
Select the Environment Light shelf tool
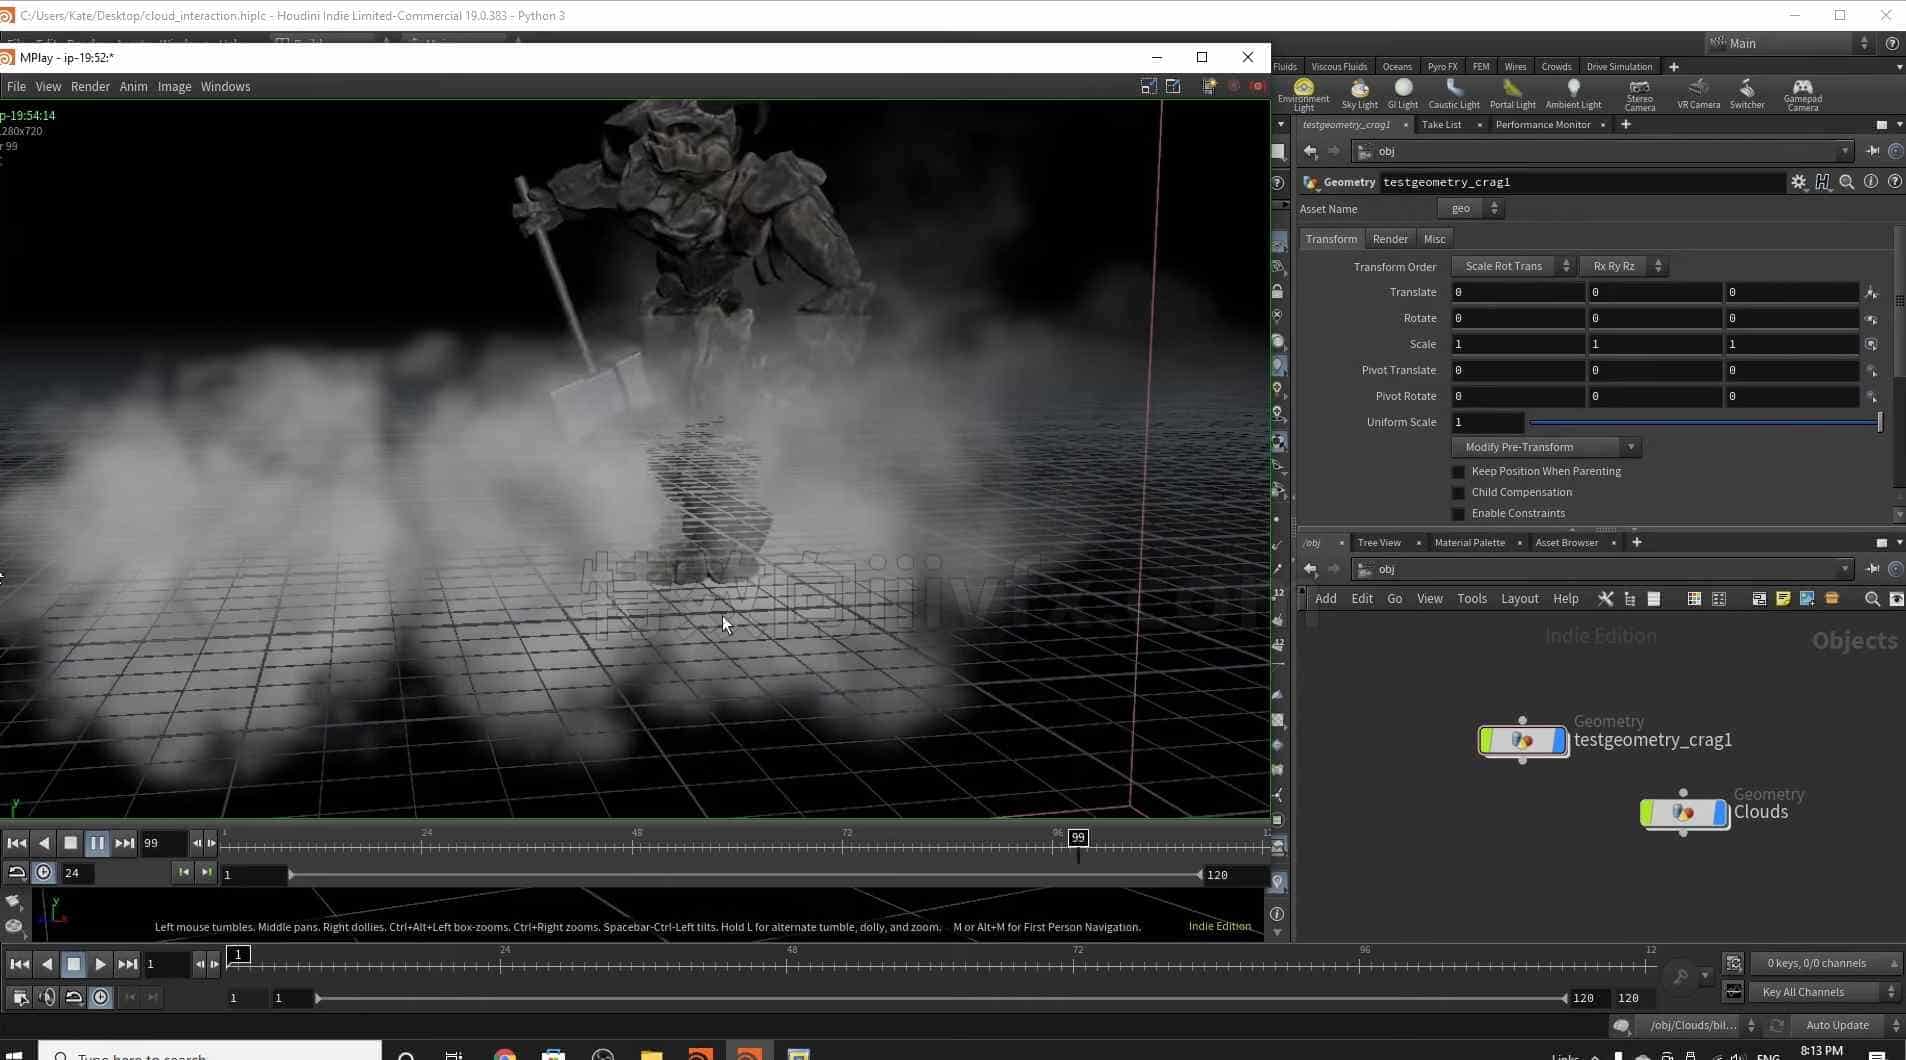click(x=1303, y=94)
